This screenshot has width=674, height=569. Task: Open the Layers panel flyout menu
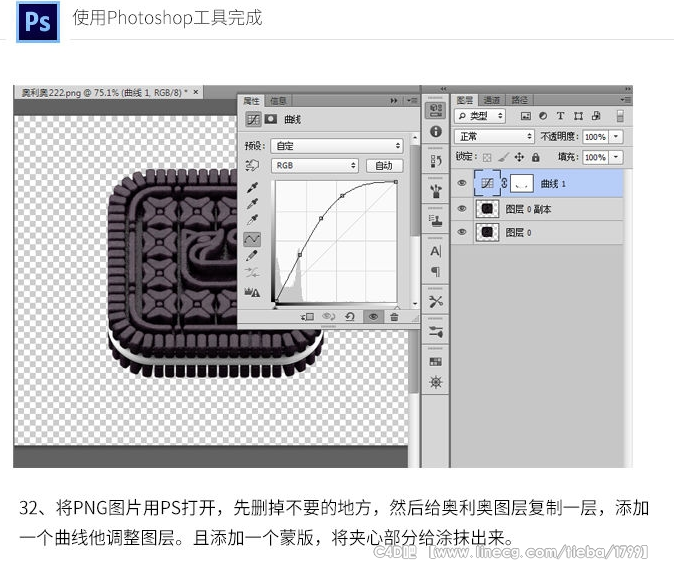(x=625, y=100)
